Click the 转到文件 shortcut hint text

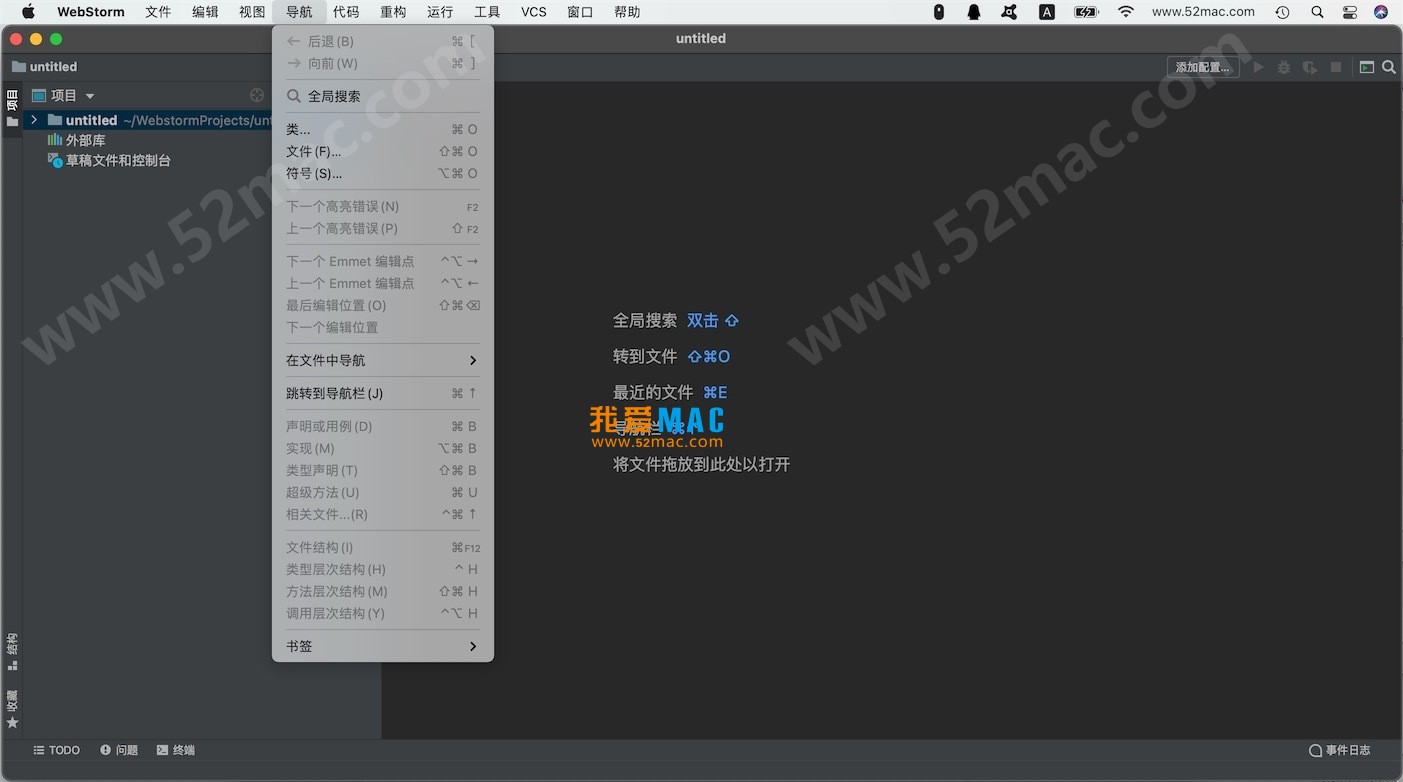coord(672,357)
